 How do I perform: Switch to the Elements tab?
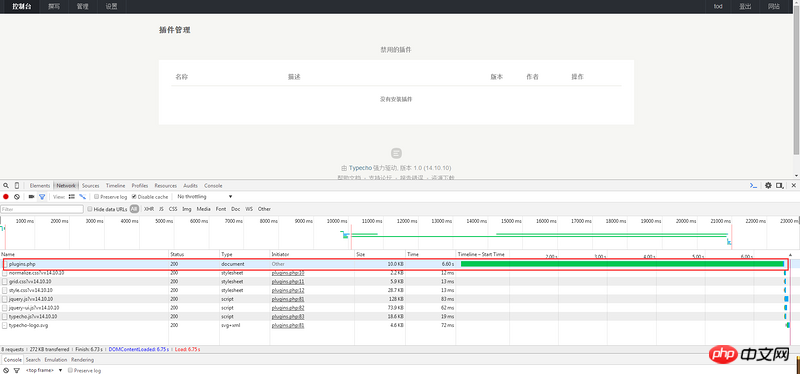40,186
